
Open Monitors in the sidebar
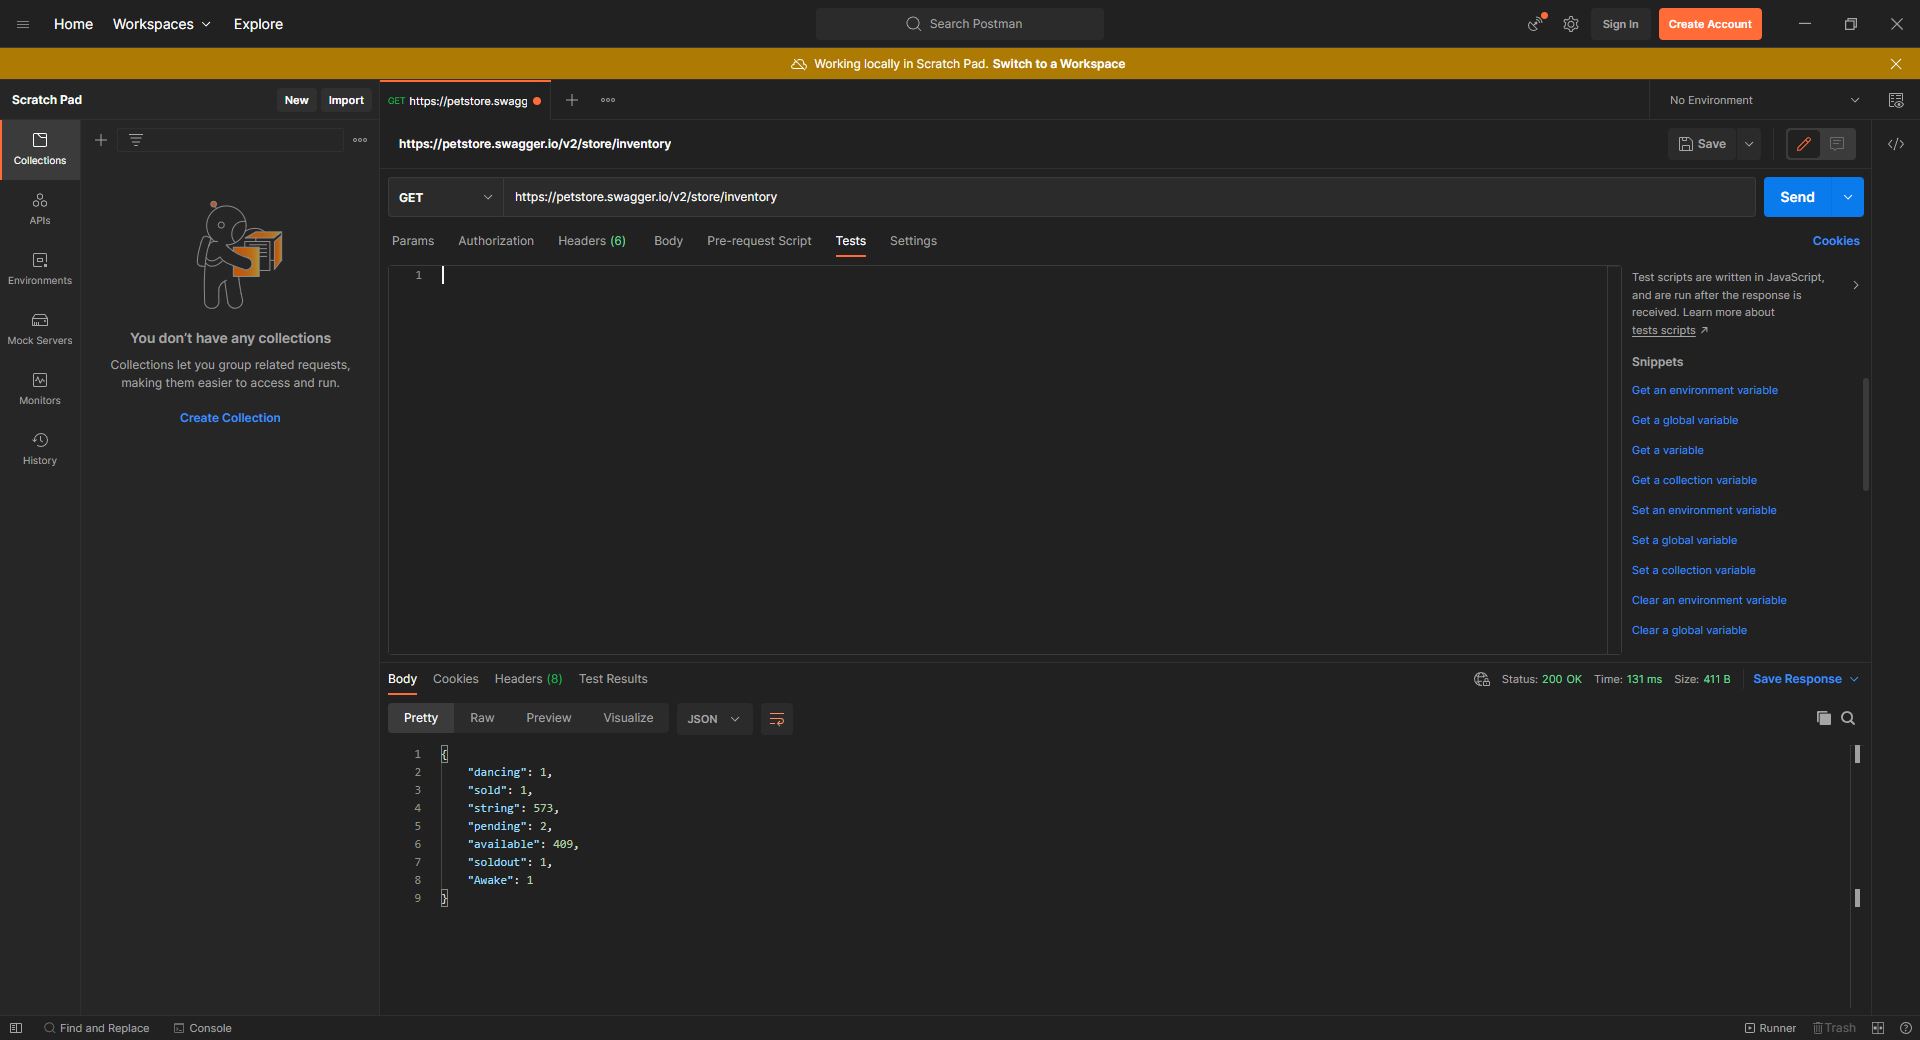[40, 389]
